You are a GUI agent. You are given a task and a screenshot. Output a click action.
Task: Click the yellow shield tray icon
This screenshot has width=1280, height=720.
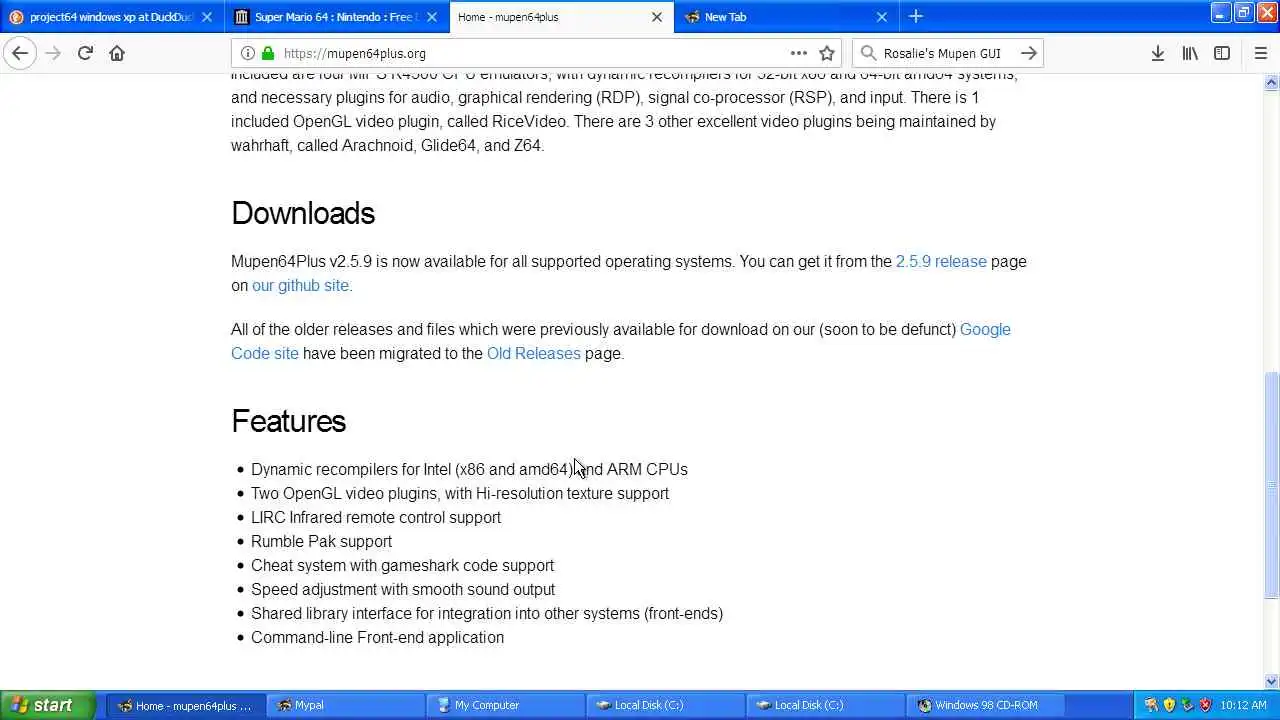click(x=1169, y=705)
